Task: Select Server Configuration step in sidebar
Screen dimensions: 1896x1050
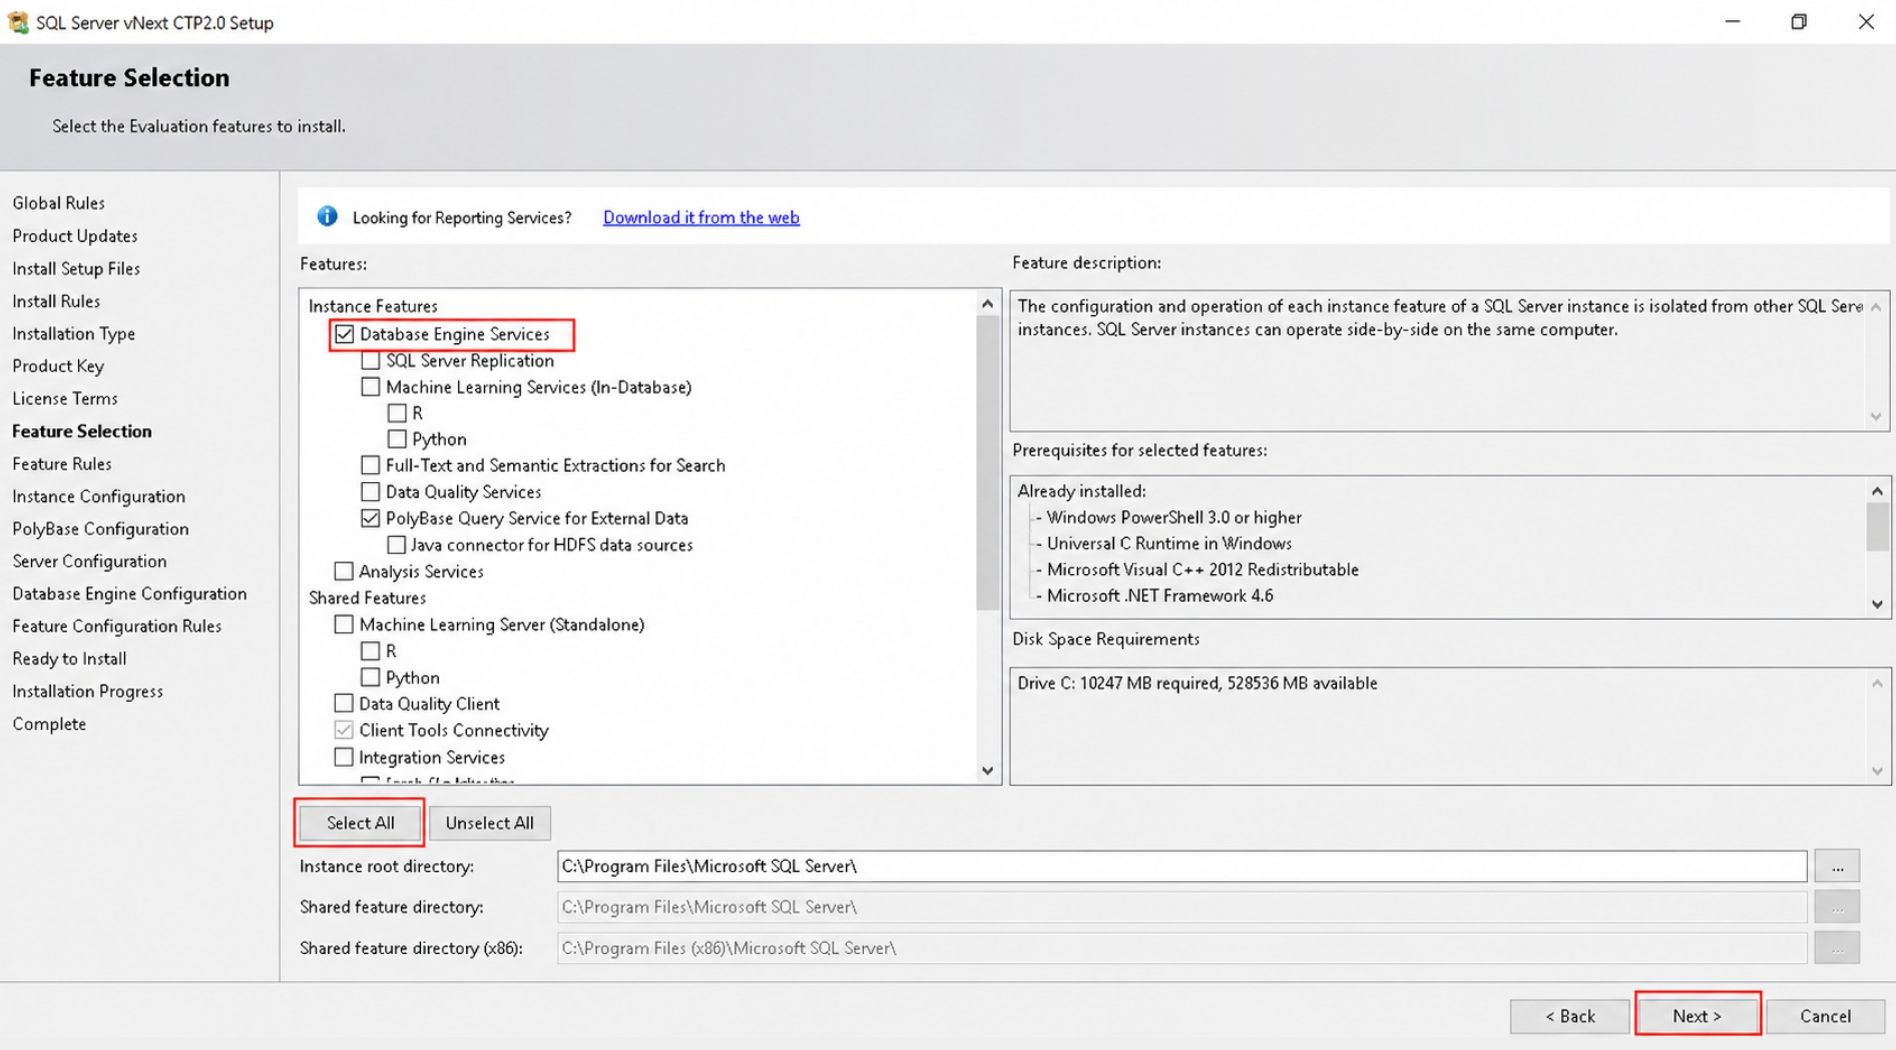Action: tap(89, 561)
